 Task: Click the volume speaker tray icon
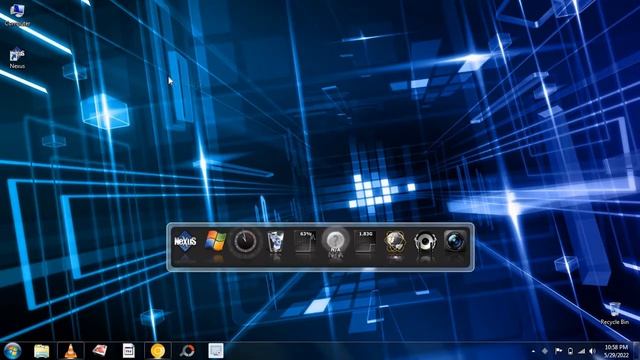point(592,351)
